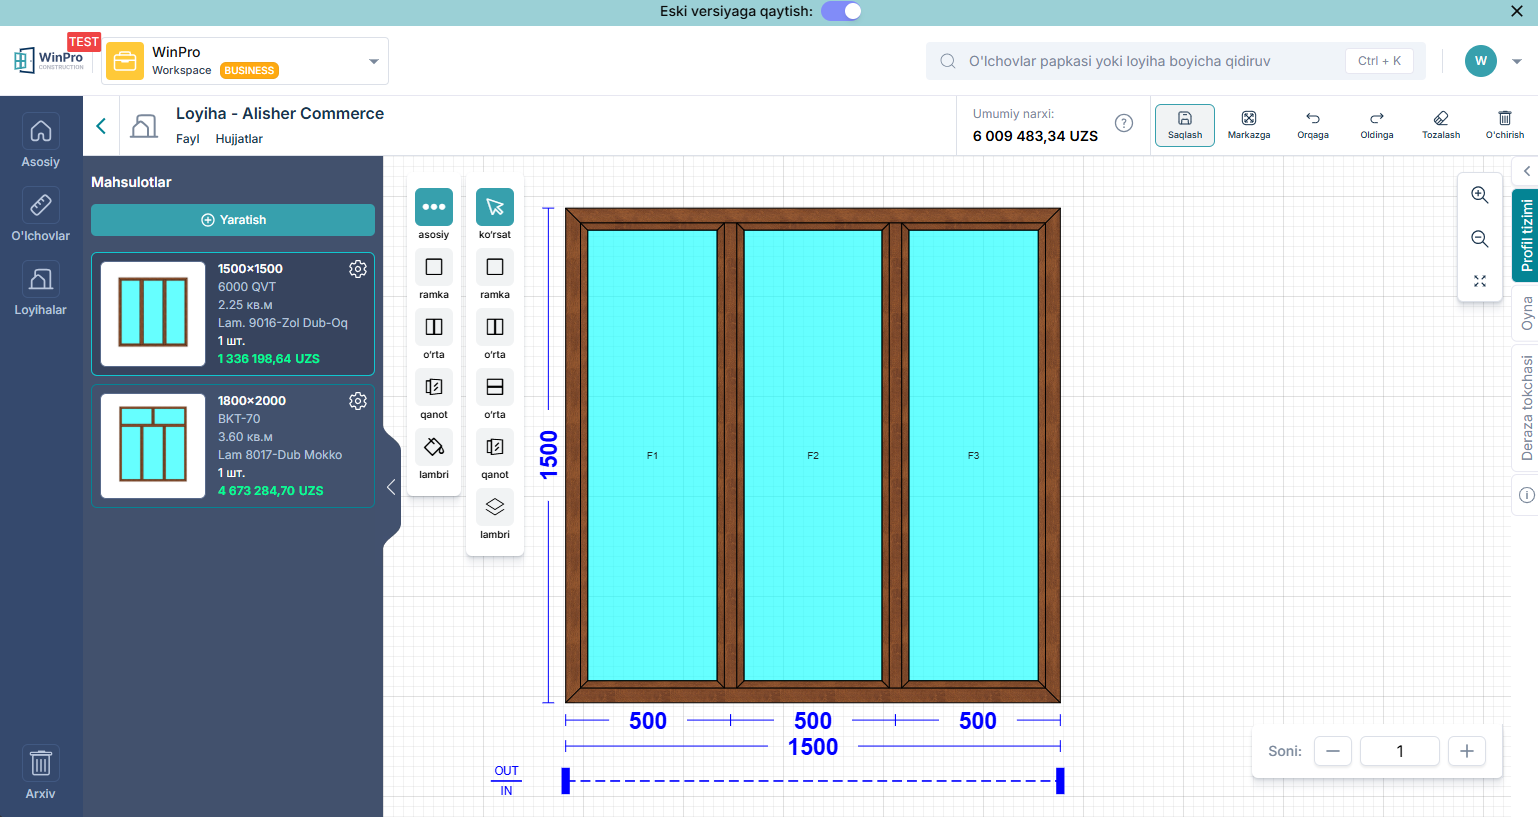
Task: Select the Tozalash eraser tool
Action: [x=1440, y=119]
